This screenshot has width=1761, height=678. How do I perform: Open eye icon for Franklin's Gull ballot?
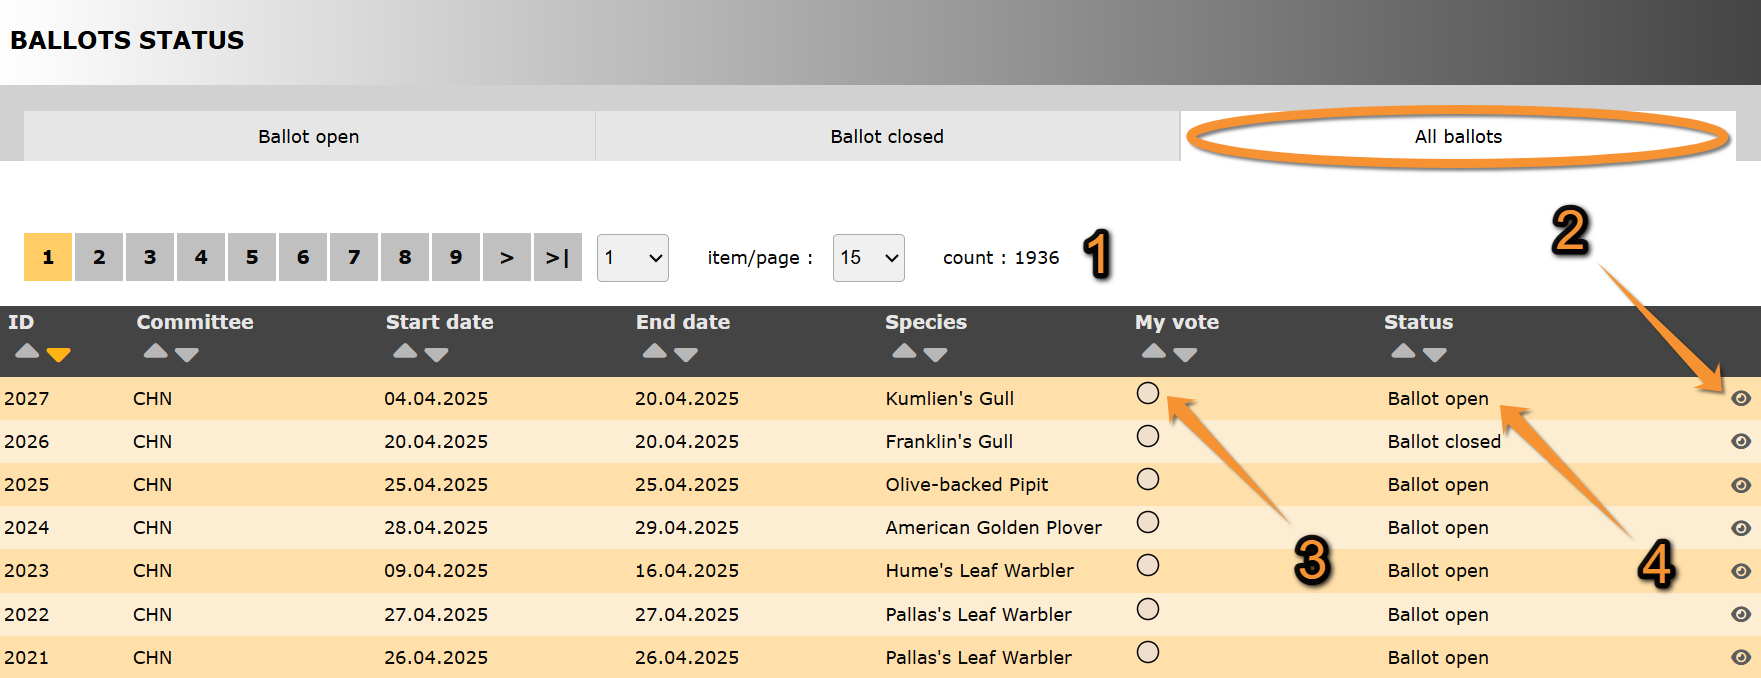point(1740,441)
